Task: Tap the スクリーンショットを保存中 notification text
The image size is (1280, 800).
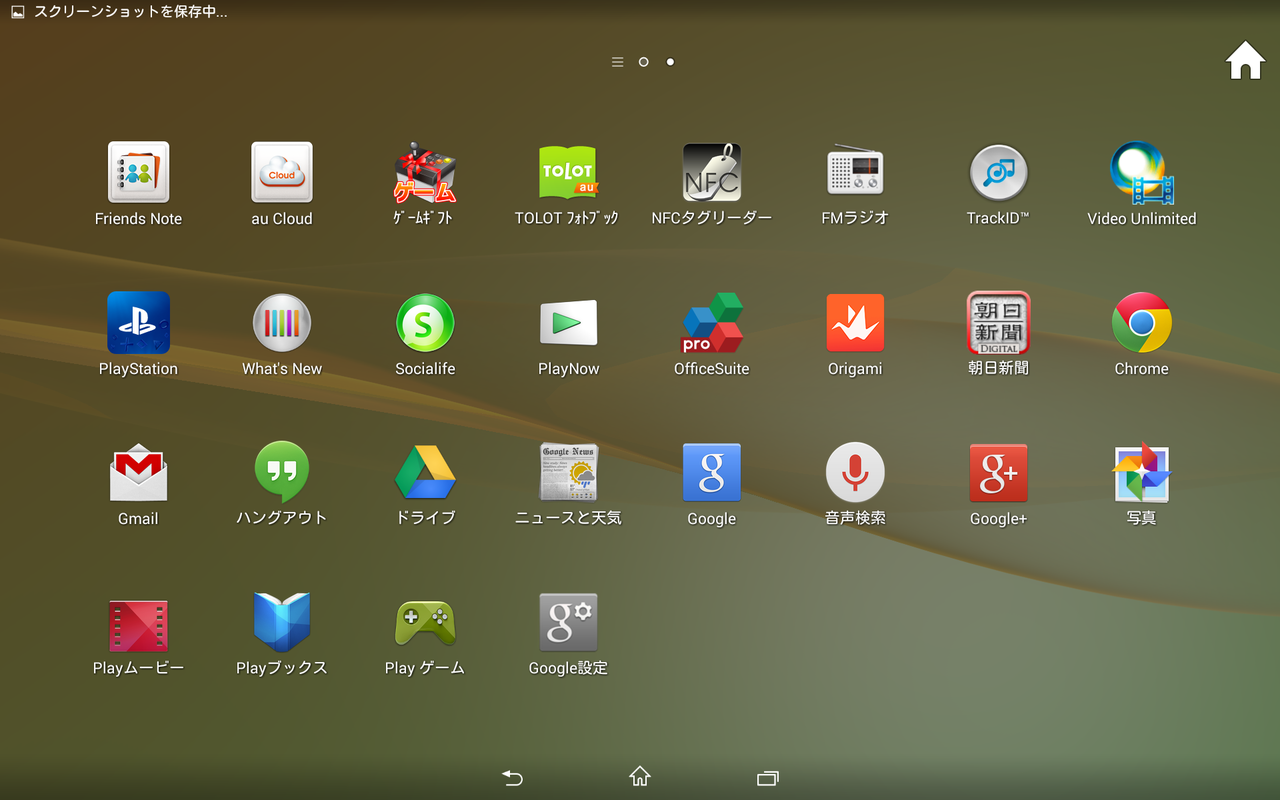Action: [131, 12]
